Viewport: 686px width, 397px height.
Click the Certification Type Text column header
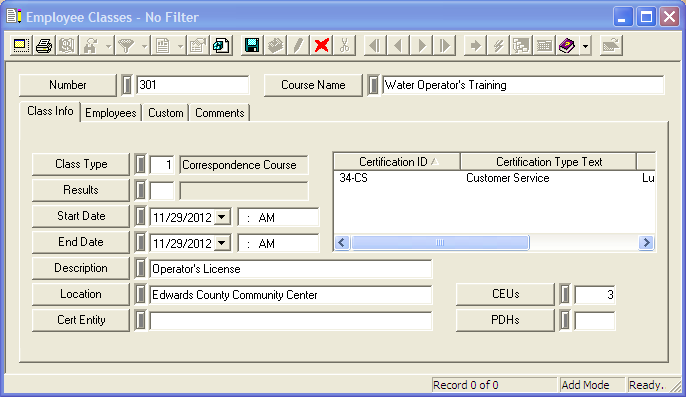coord(549,162)
